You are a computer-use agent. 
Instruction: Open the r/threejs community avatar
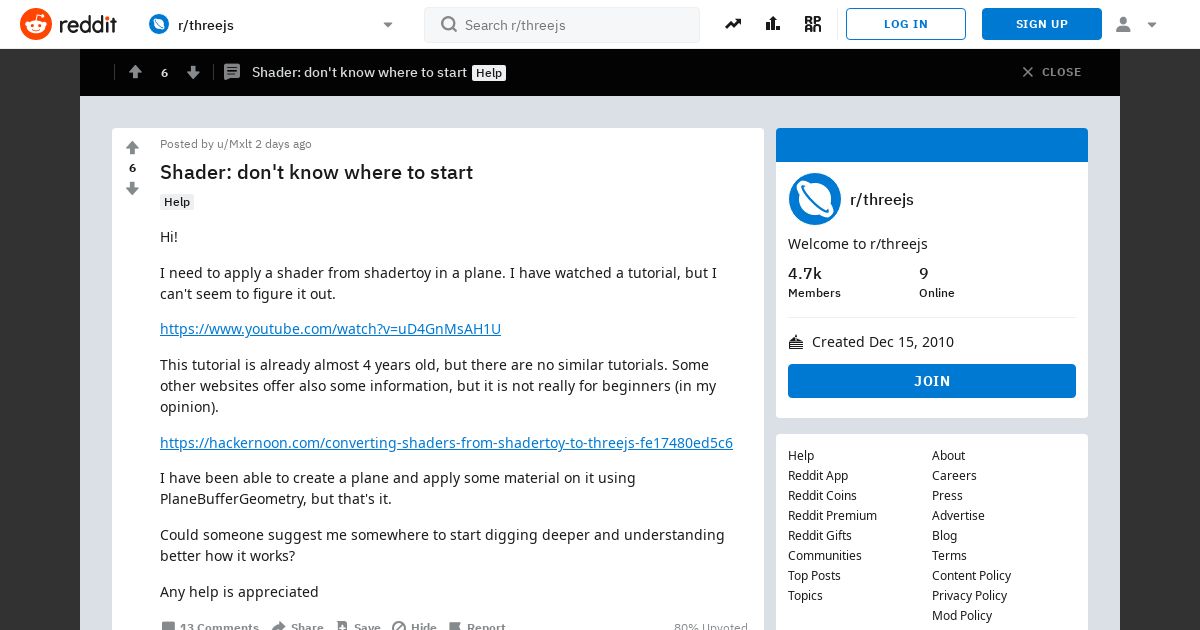(x=814, y=199)
